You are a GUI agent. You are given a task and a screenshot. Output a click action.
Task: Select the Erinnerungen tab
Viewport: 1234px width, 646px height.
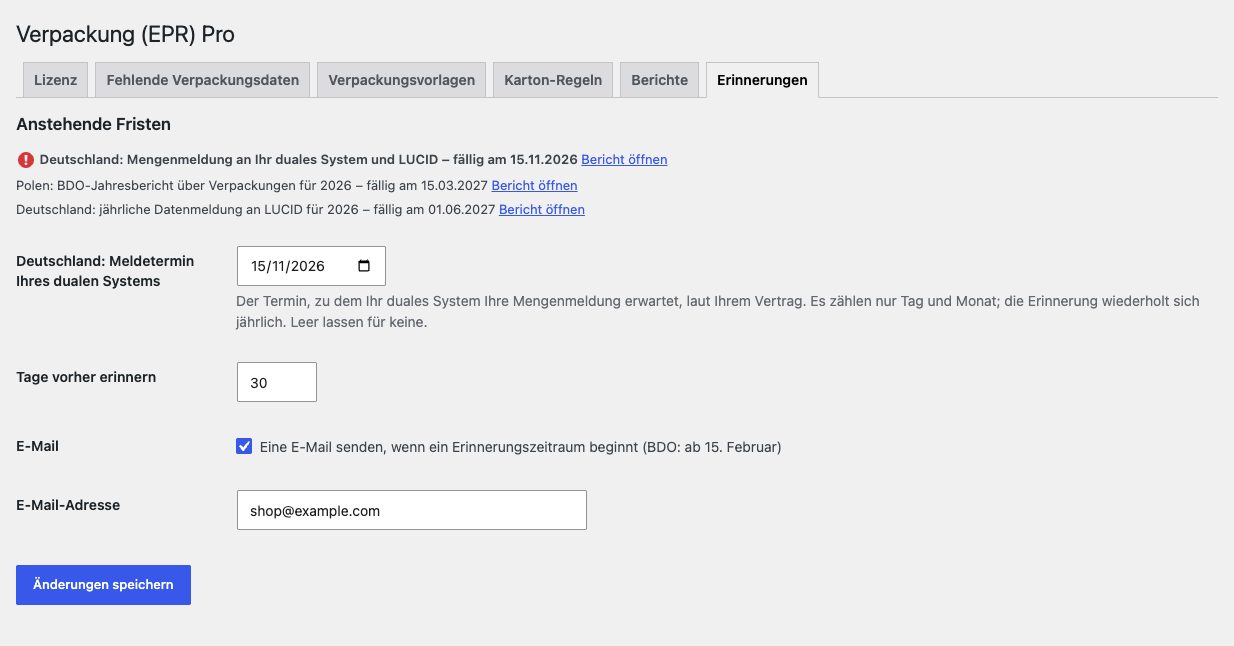click(762, 80)
